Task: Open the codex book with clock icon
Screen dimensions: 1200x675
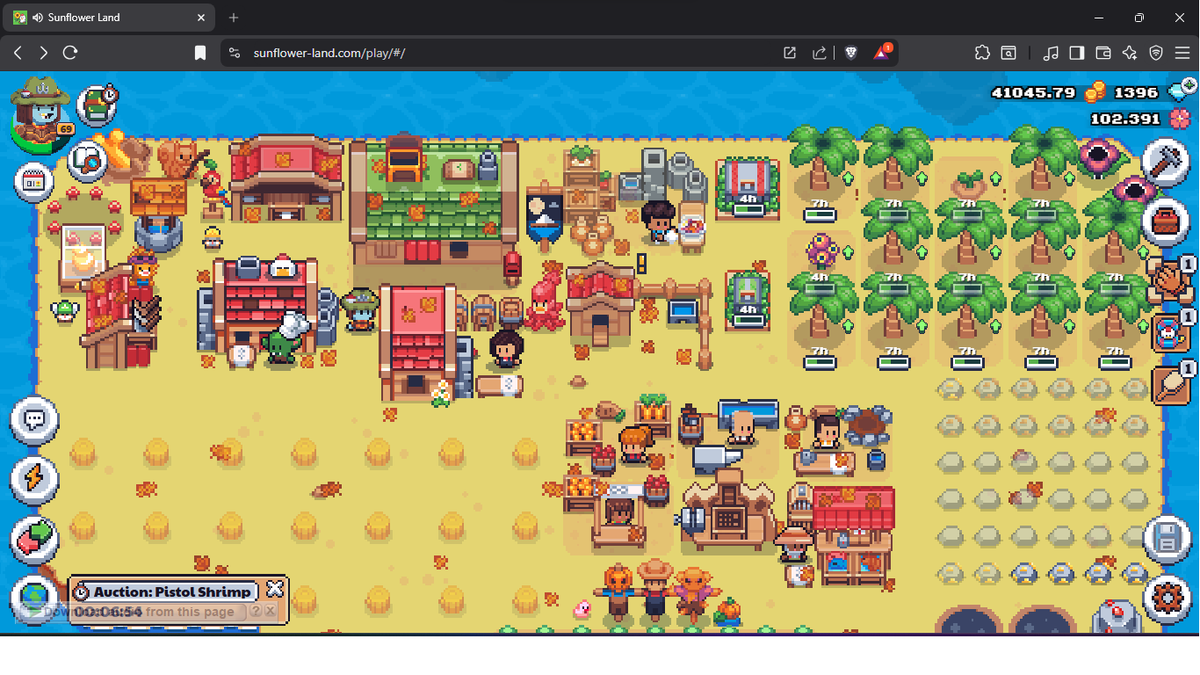Action: pyautogui.click(x=97, y=105)
